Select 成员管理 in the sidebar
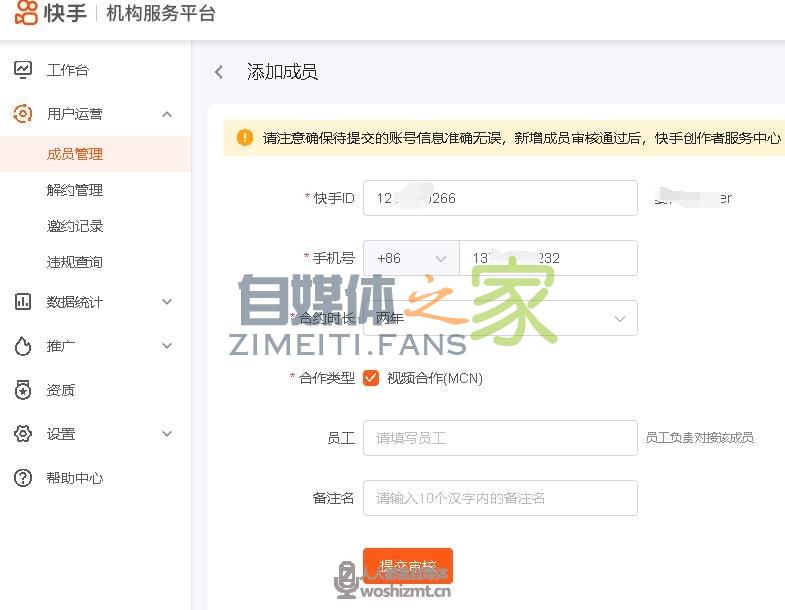This screenshot has height=610, width=785. click(x=75, y=154)
